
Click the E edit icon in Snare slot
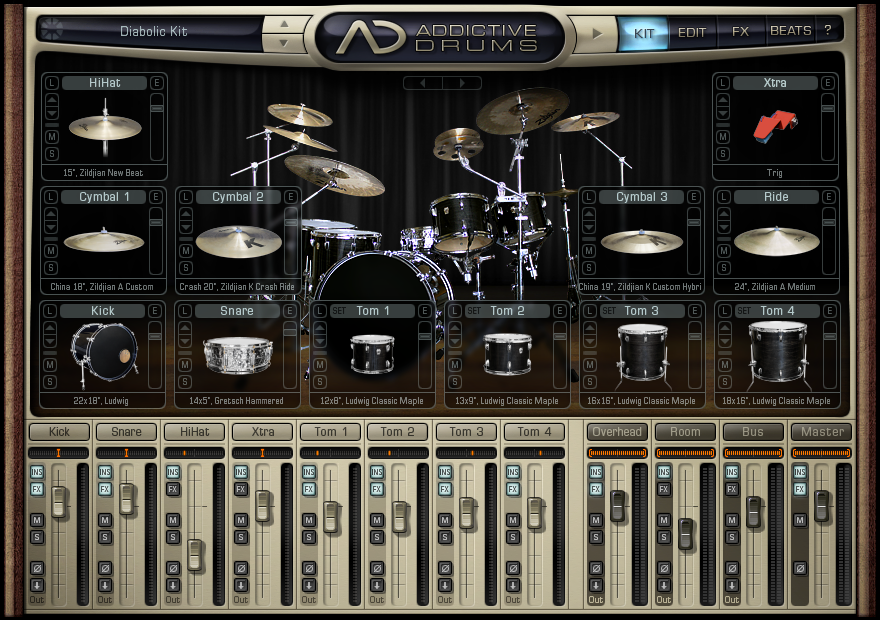click(x=290, y=311)
